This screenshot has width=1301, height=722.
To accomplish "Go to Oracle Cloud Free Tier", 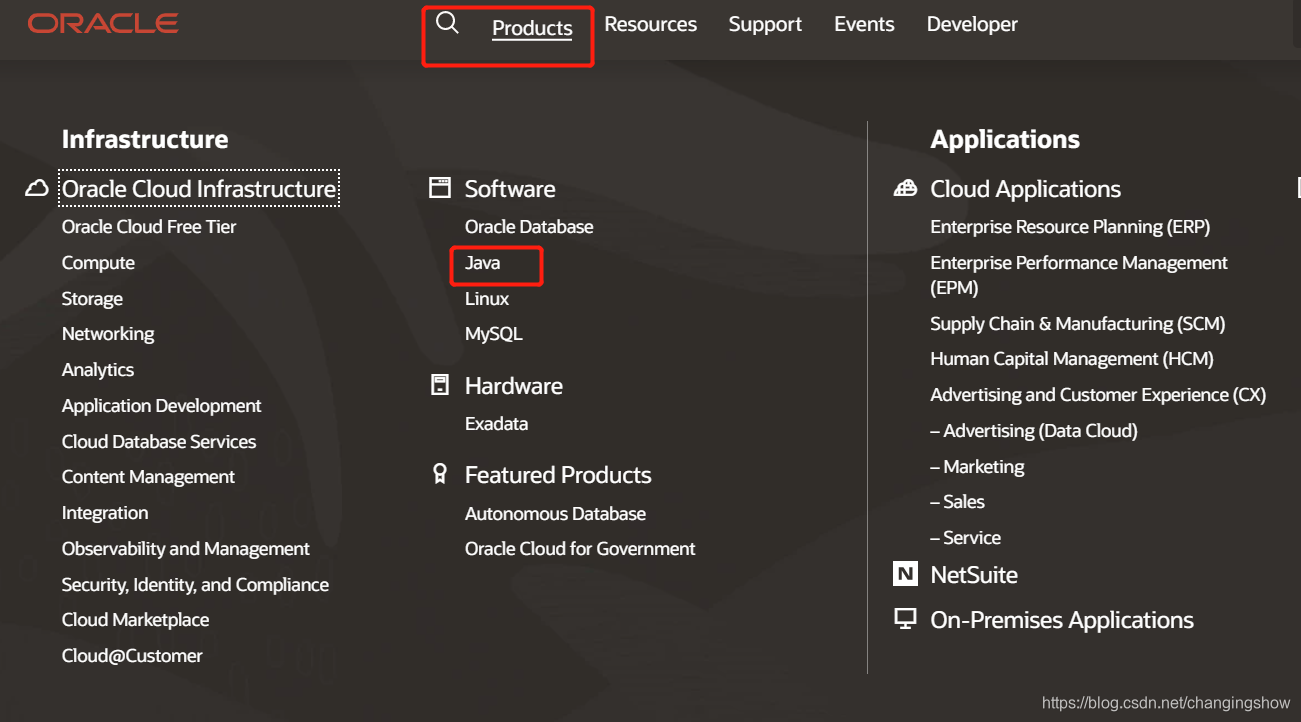I will (x=149, y=227).
